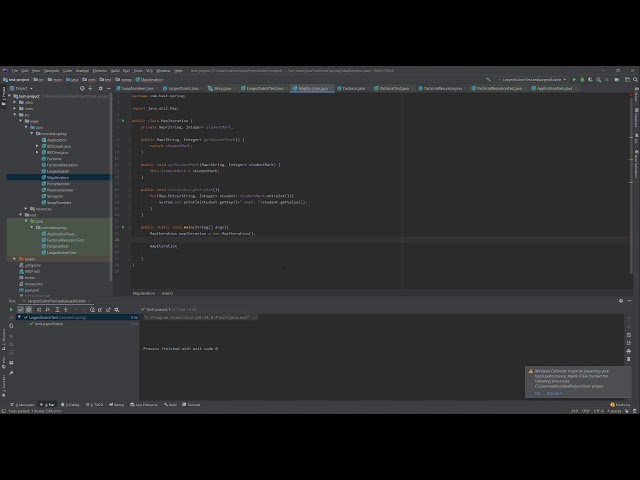
Task: Click locate-file target icon in Project panel
Action: [x=82, y=88]
